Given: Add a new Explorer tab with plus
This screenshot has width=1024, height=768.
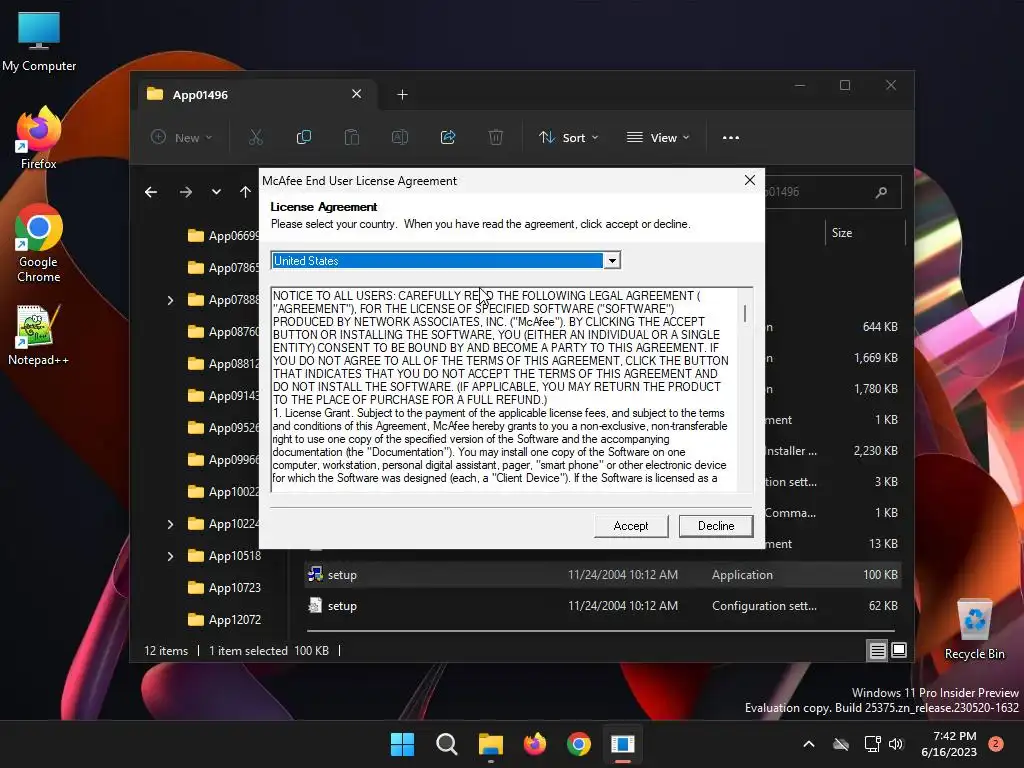Looking at the screenshot, I should [402, 95].
